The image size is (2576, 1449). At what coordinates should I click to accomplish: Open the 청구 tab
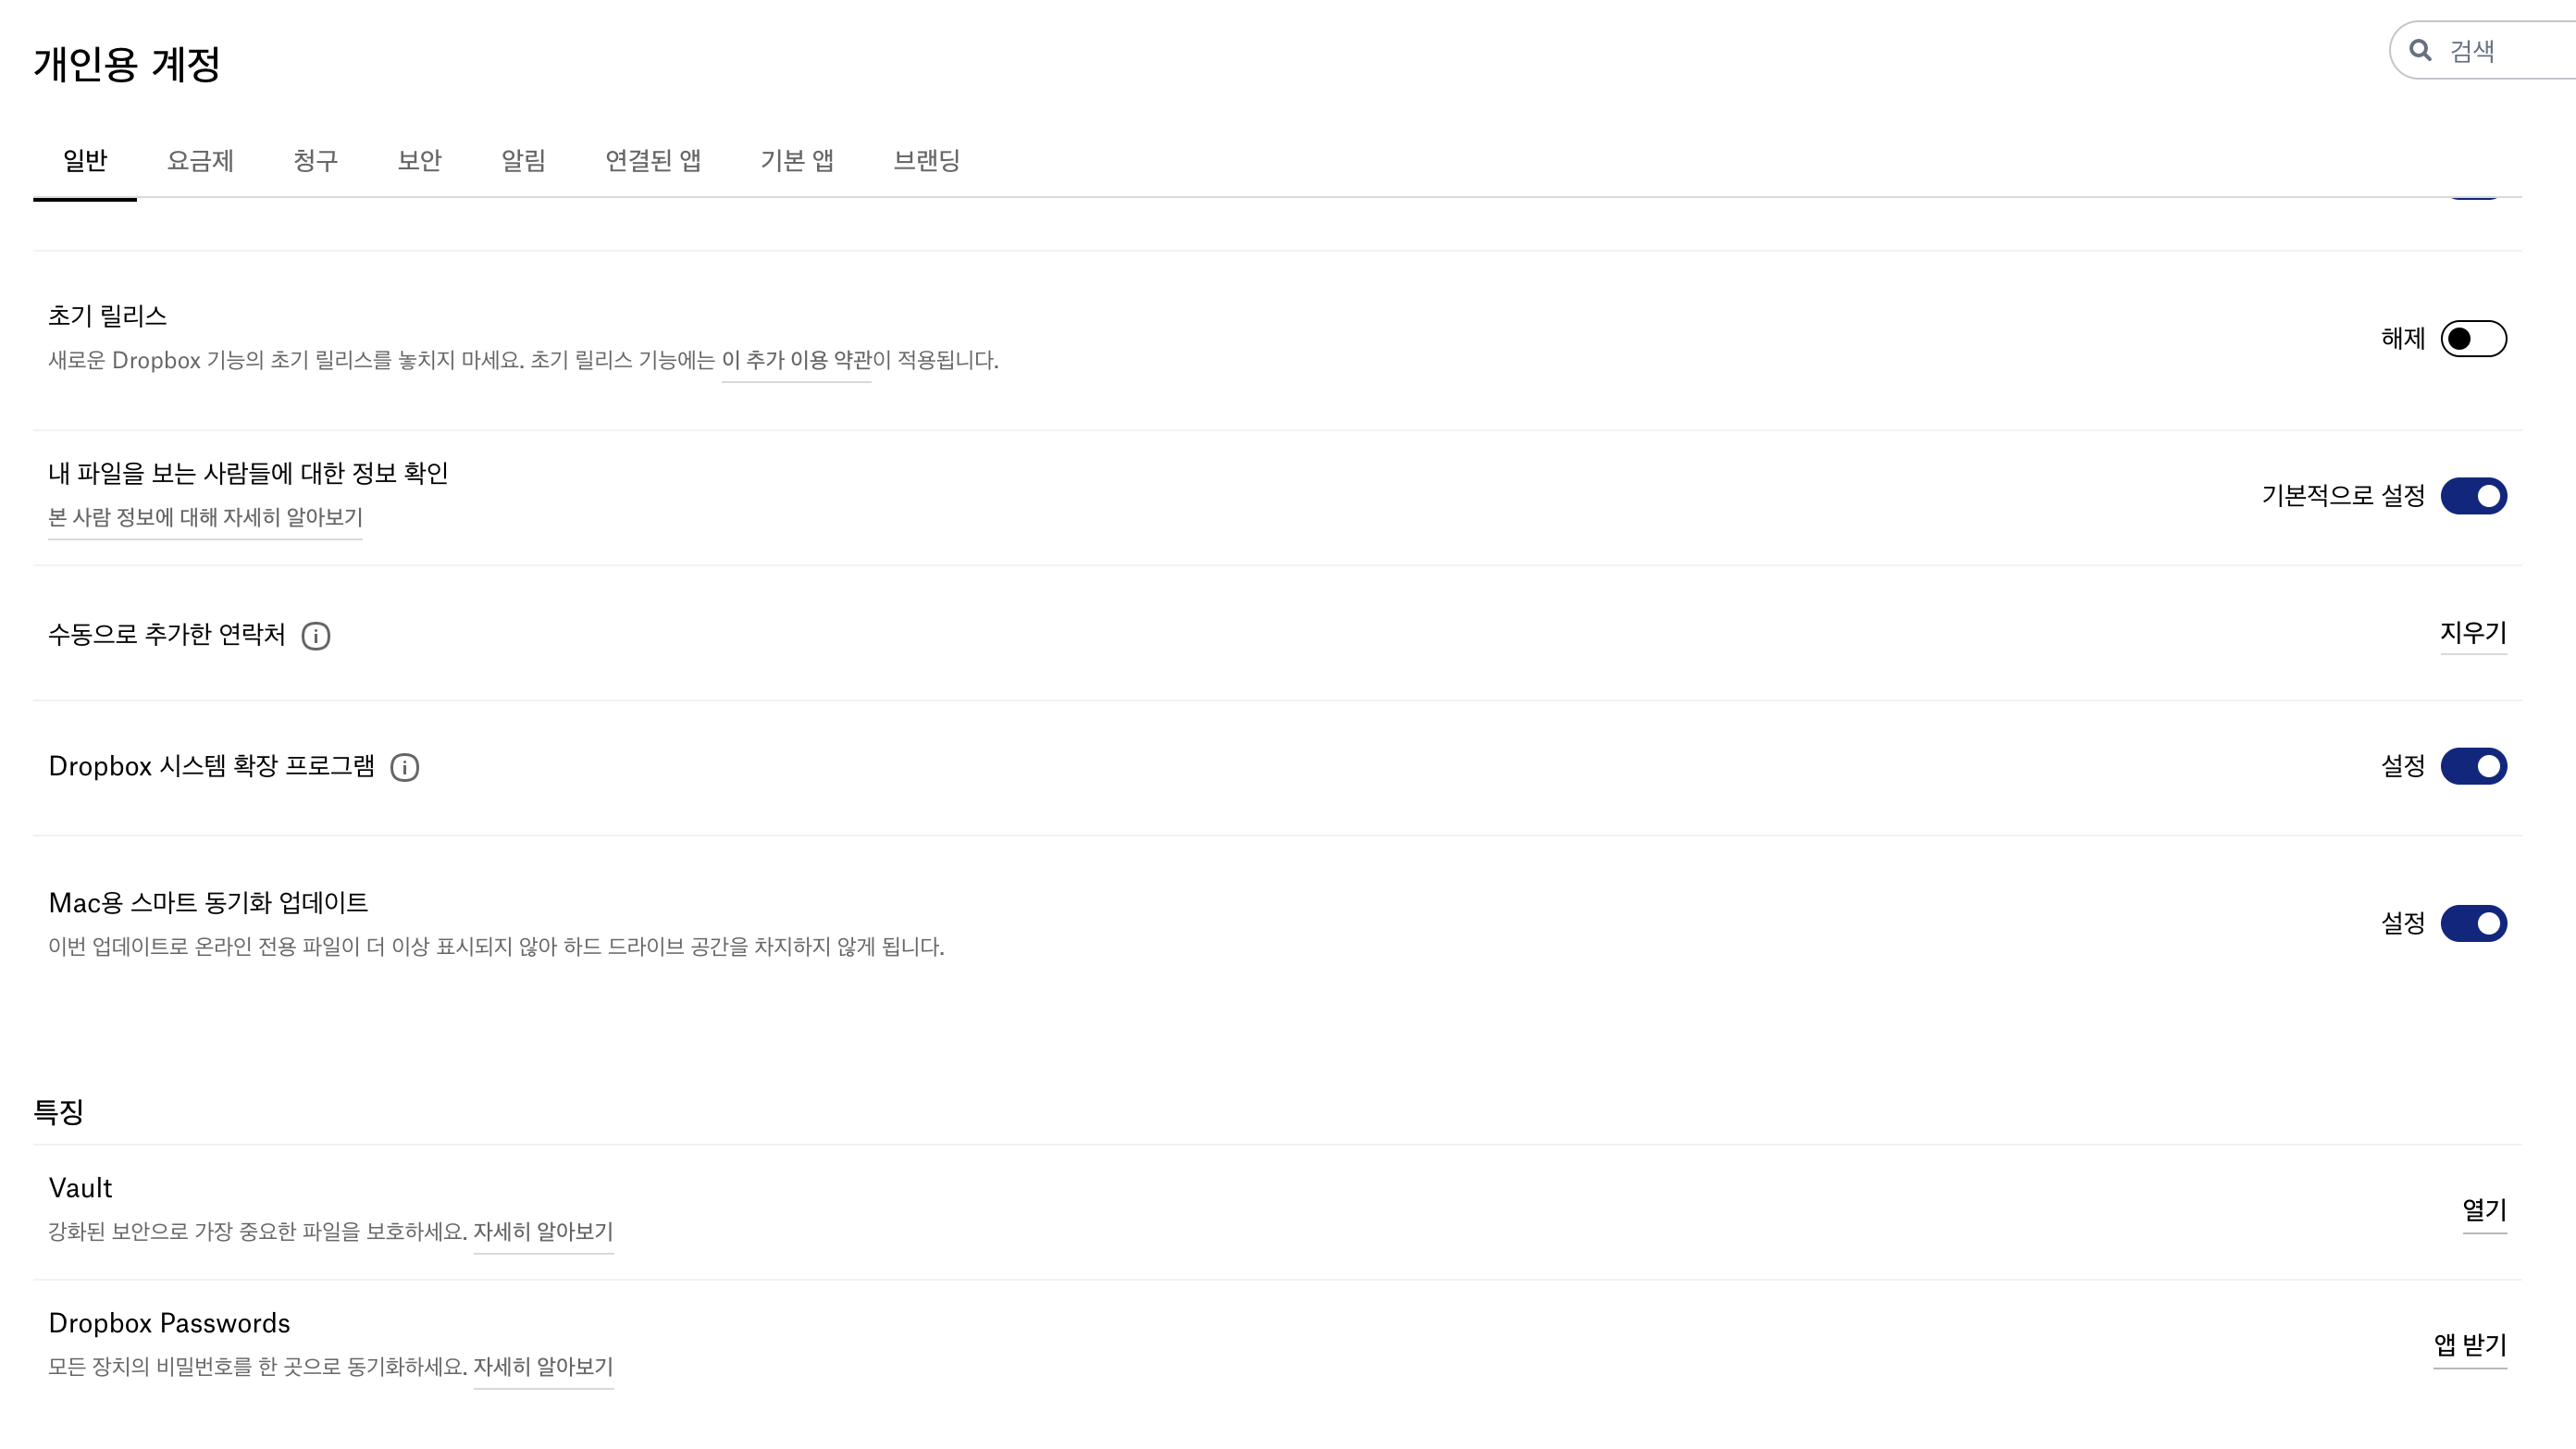pos(315,160)
